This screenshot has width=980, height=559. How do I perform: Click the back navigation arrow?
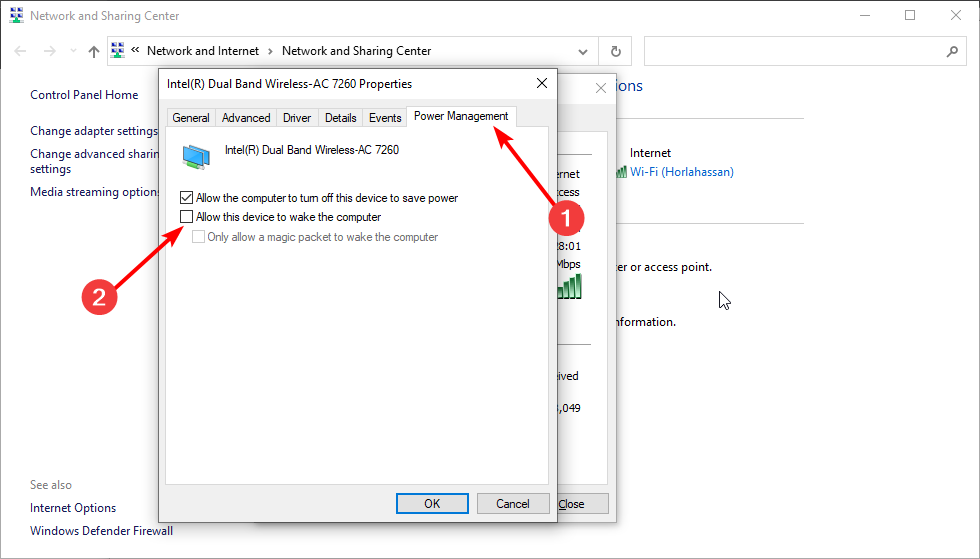click(x=20, y=51)
